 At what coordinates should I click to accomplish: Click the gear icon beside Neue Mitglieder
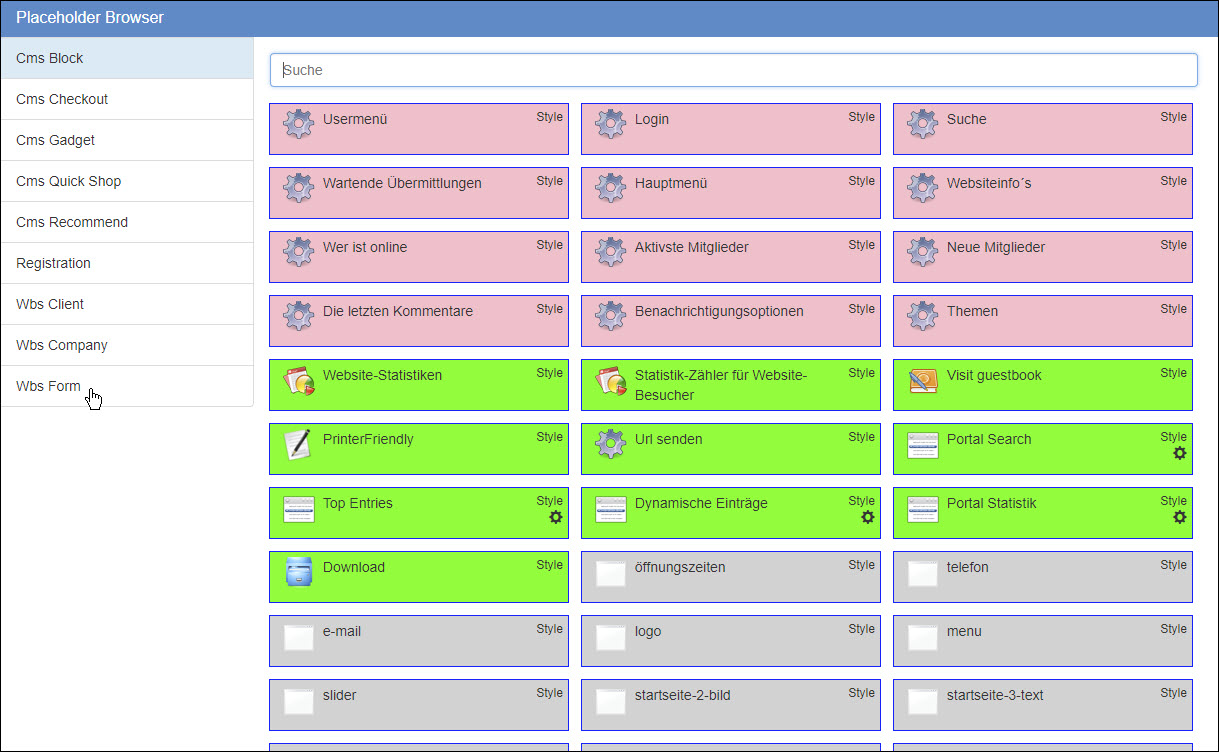922,251
